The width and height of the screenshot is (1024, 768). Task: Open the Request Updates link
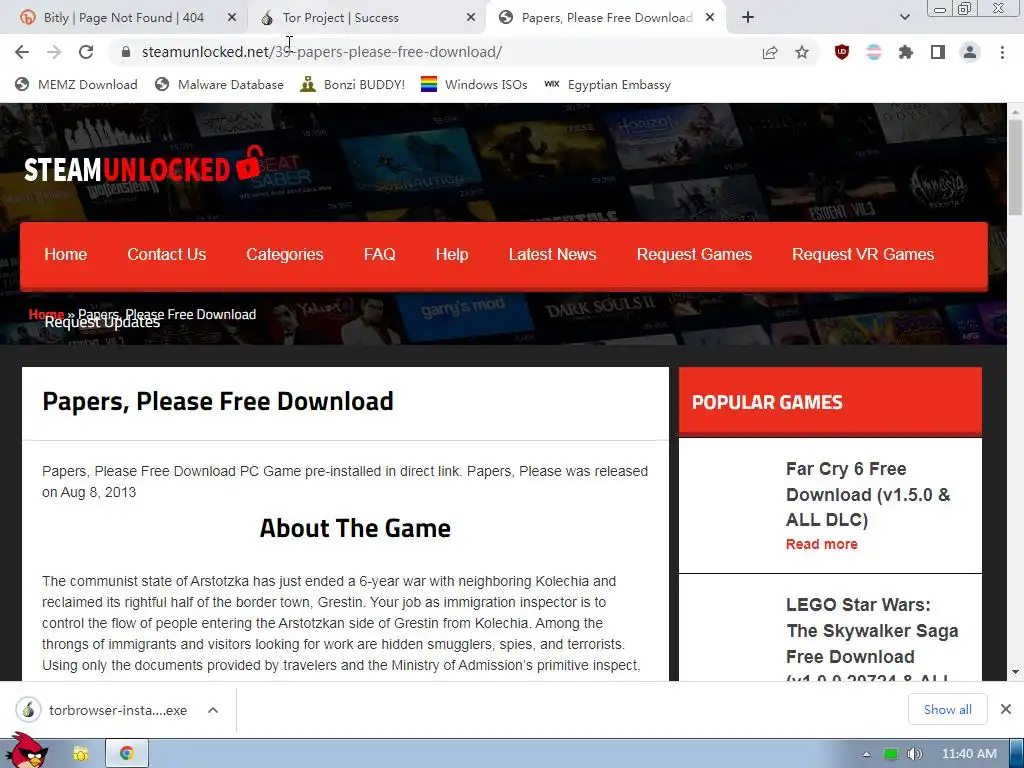pyautogui.click(x=102, y=324)
